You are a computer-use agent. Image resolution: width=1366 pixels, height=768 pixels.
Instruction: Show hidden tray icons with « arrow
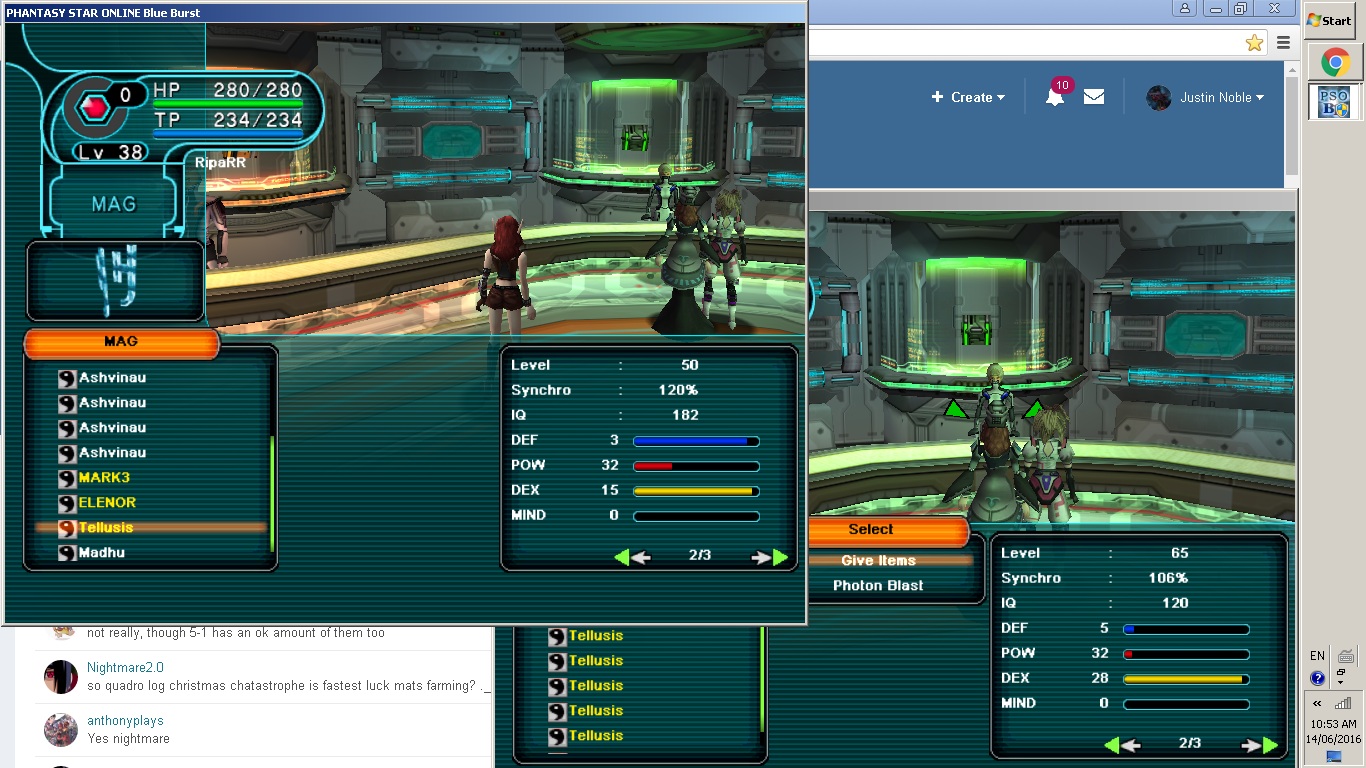point(1317,704)
